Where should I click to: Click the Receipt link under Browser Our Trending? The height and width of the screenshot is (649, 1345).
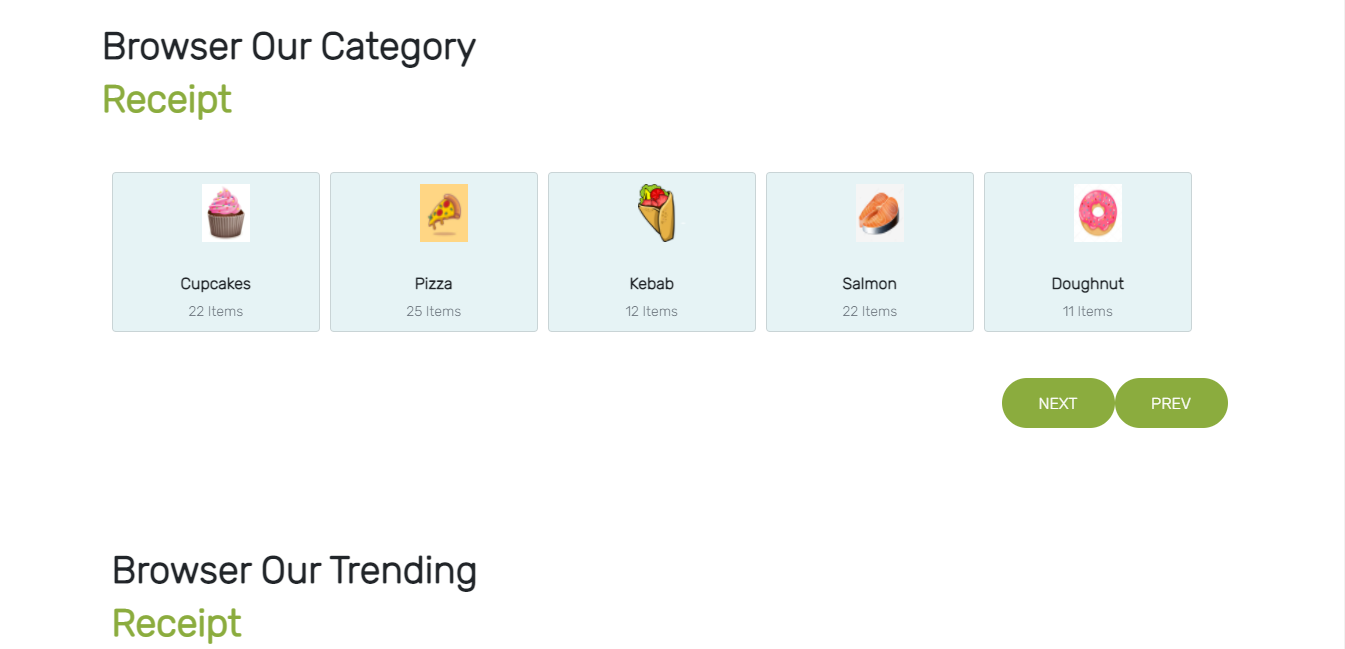coord(176,622)
